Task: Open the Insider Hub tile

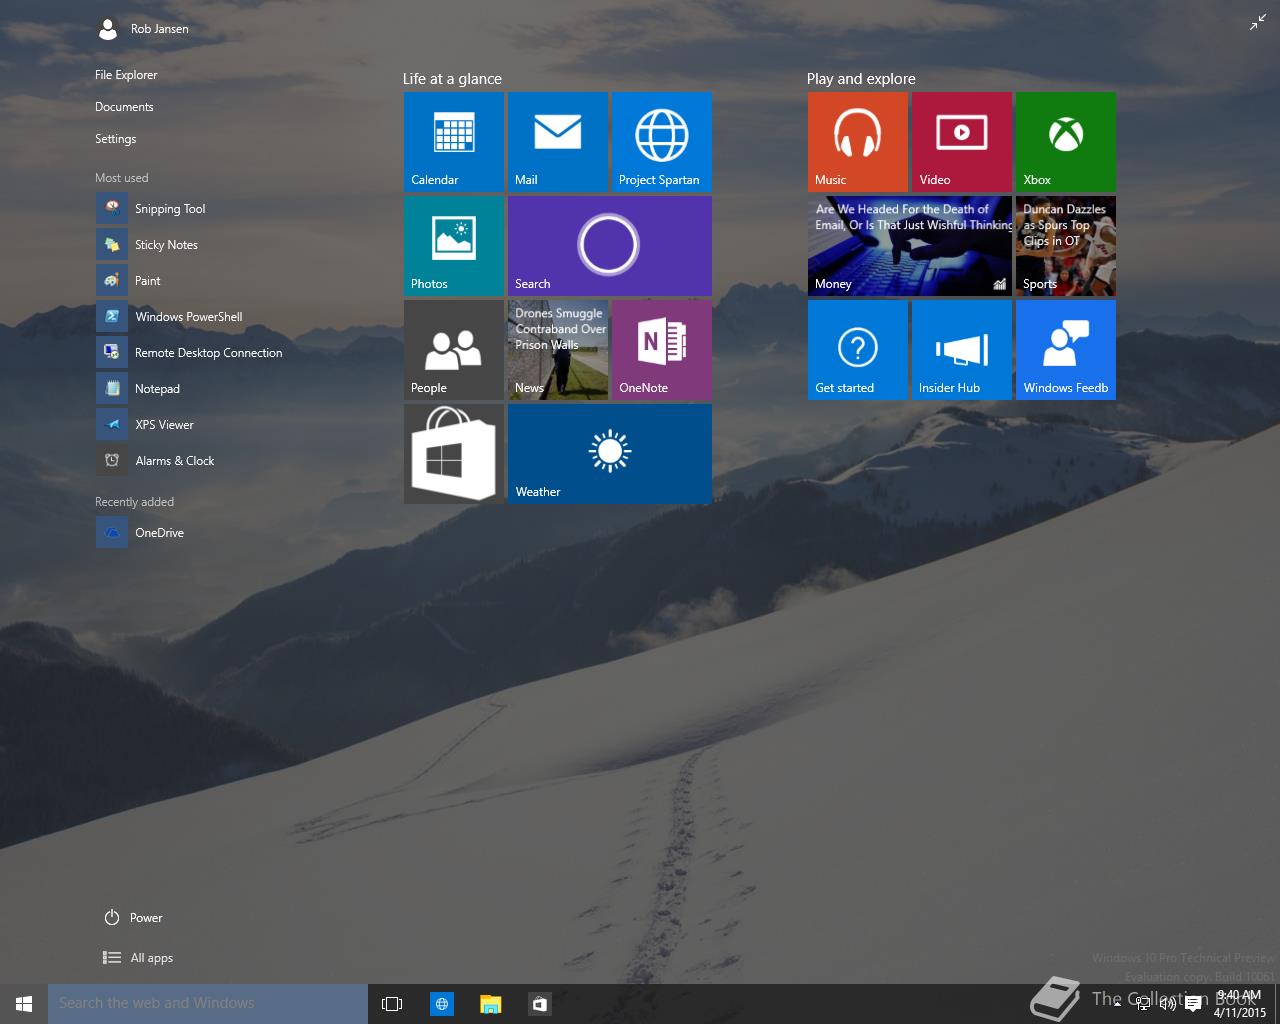Action: (x=961, y=350)
